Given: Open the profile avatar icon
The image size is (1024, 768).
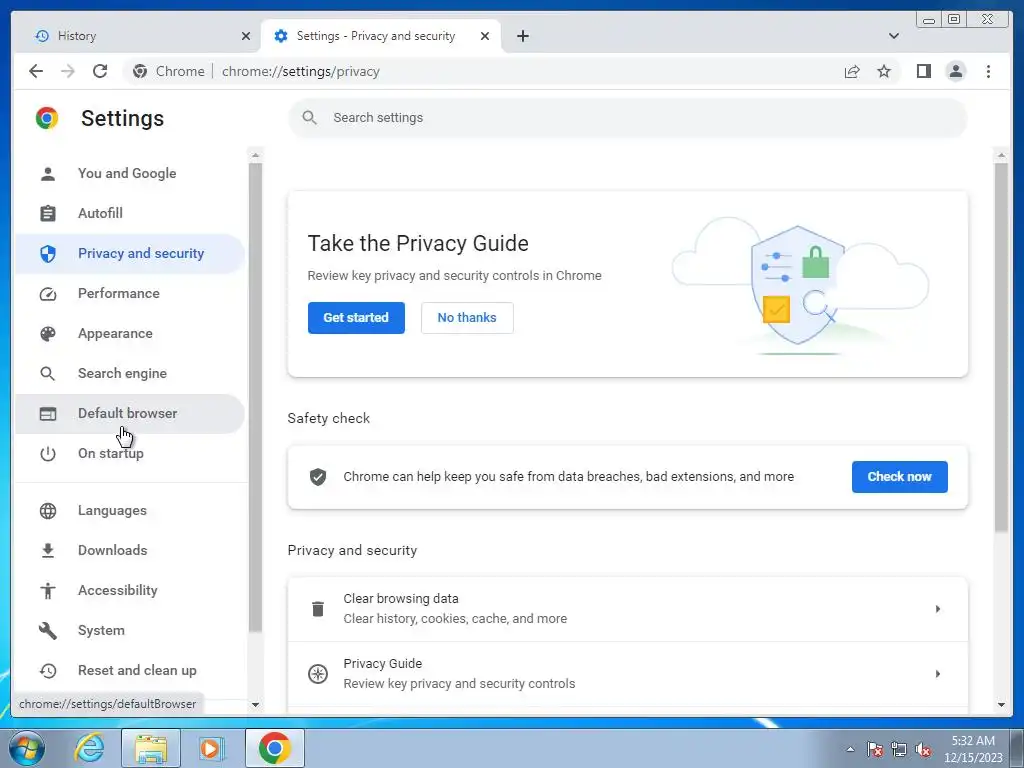Looking at the screenshot, I should (955, 71).
